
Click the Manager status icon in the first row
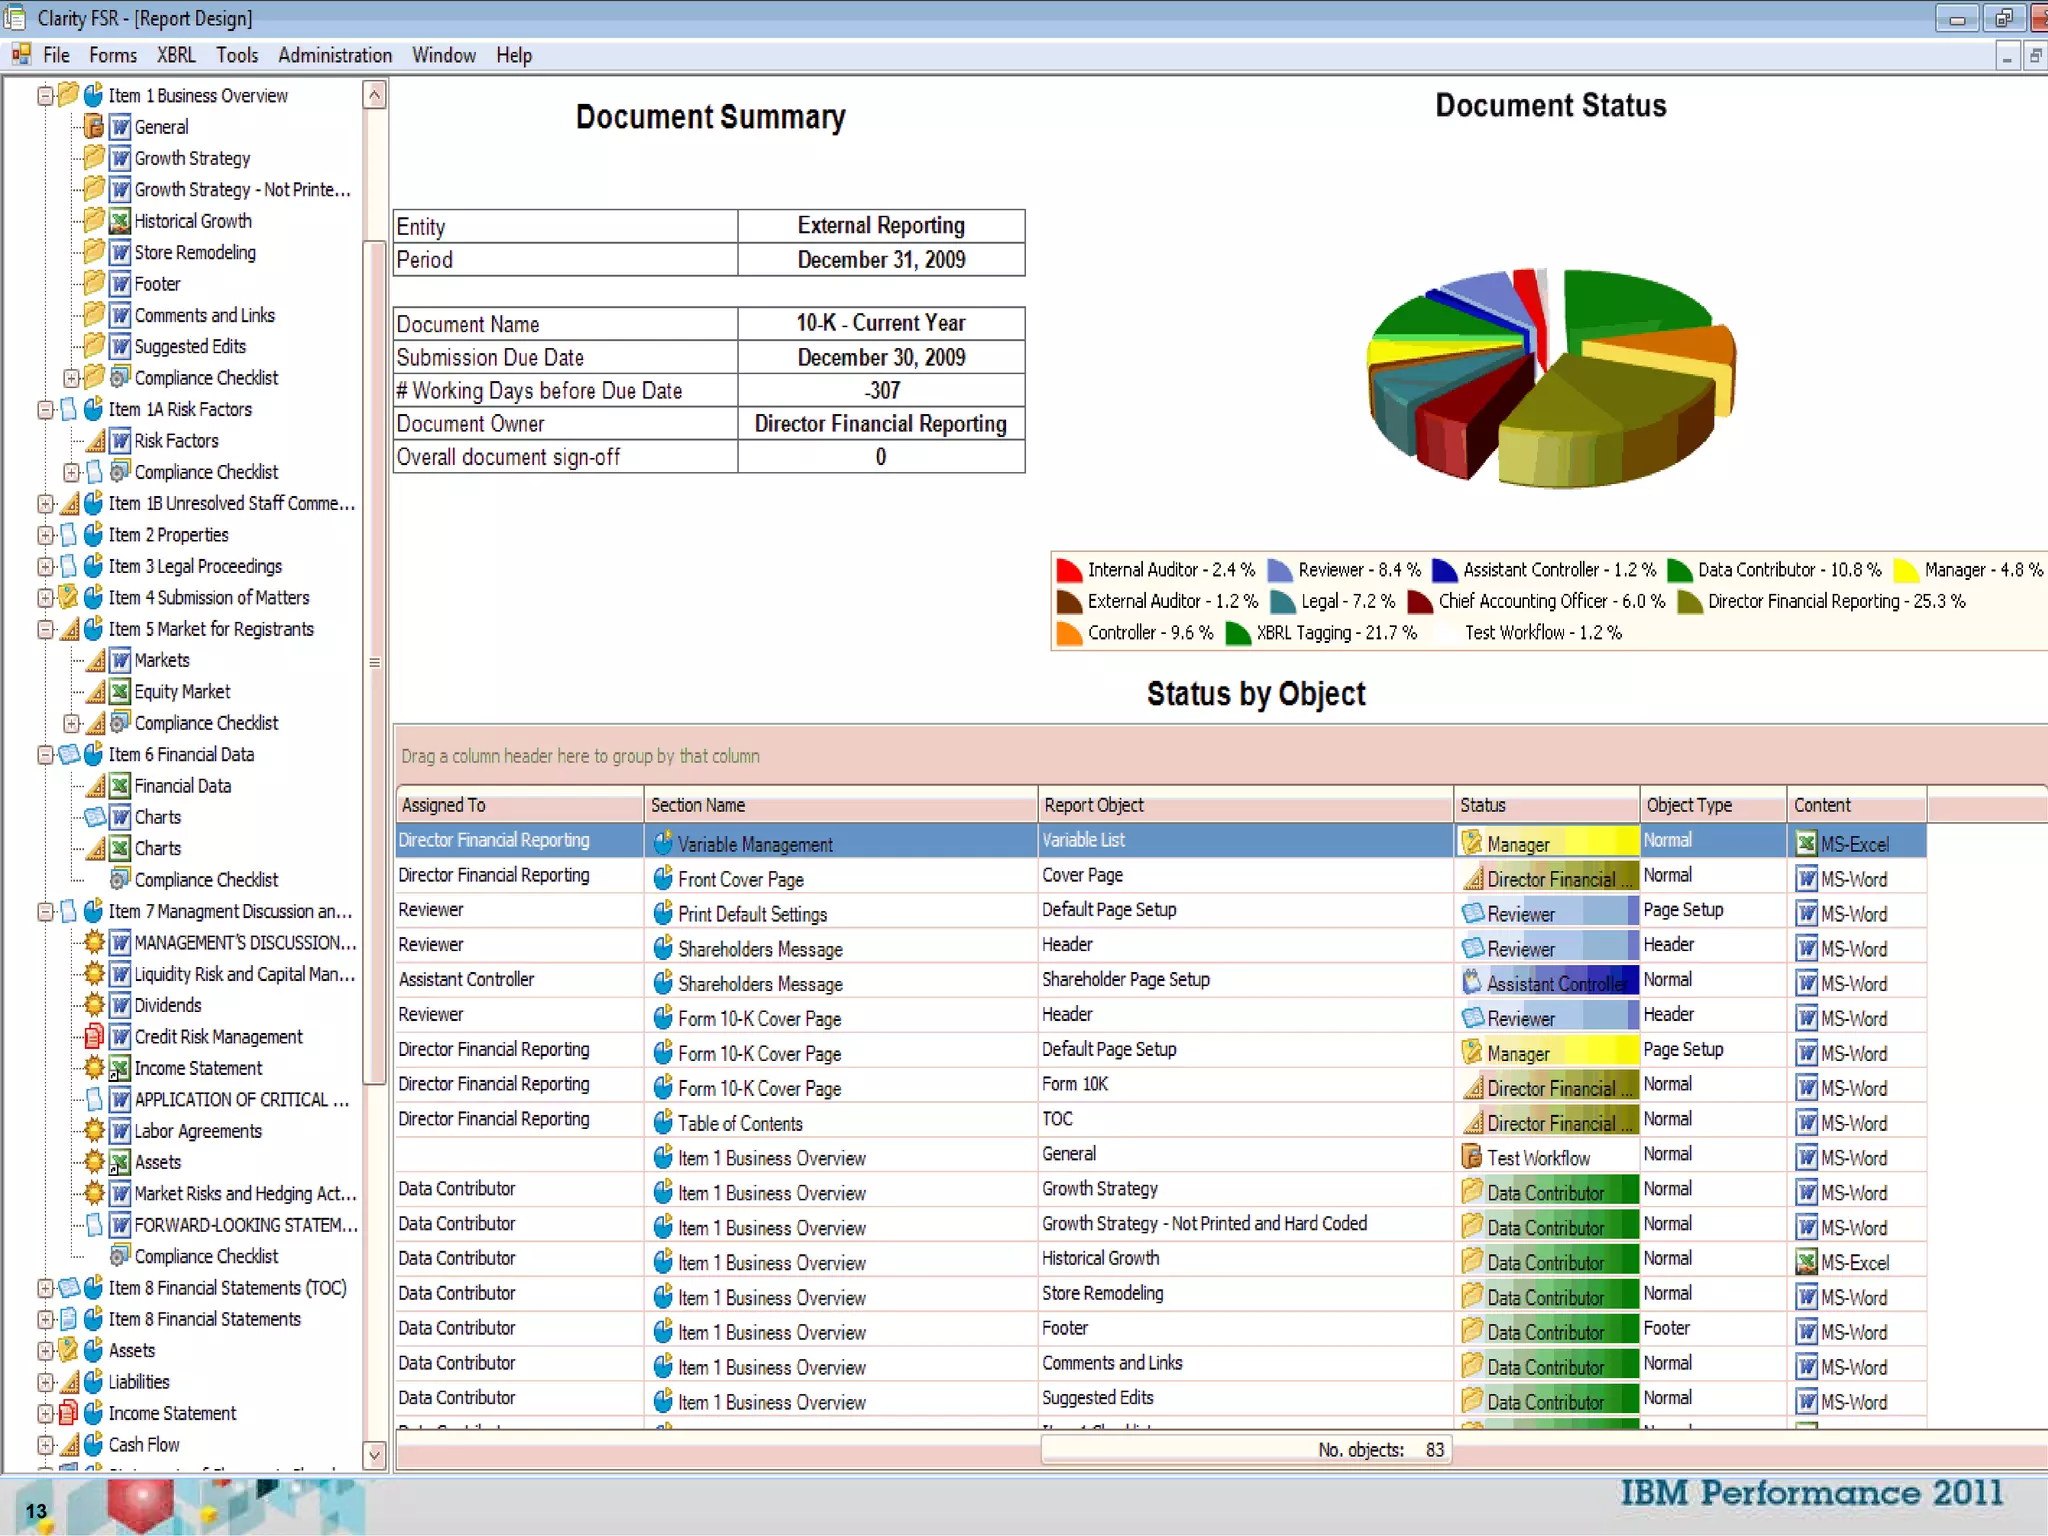coord(1471,843)
